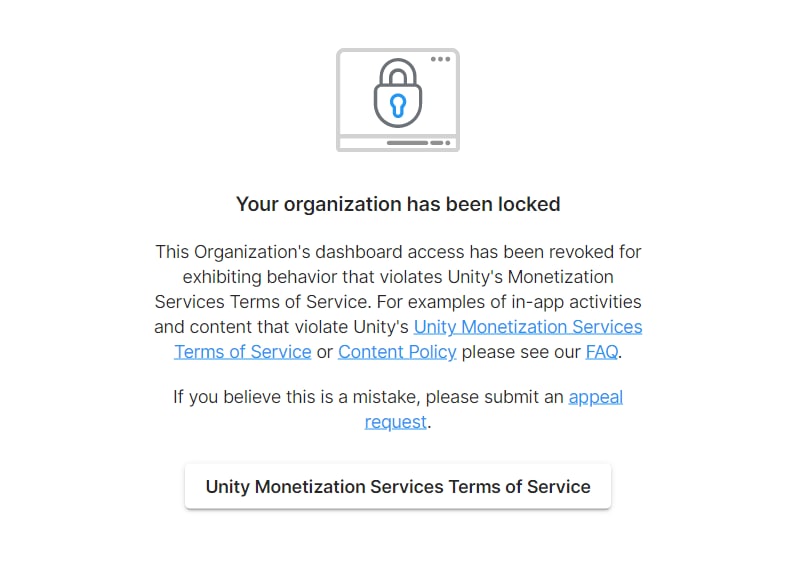Click the single dot in the illustration footer

point(448,143)
